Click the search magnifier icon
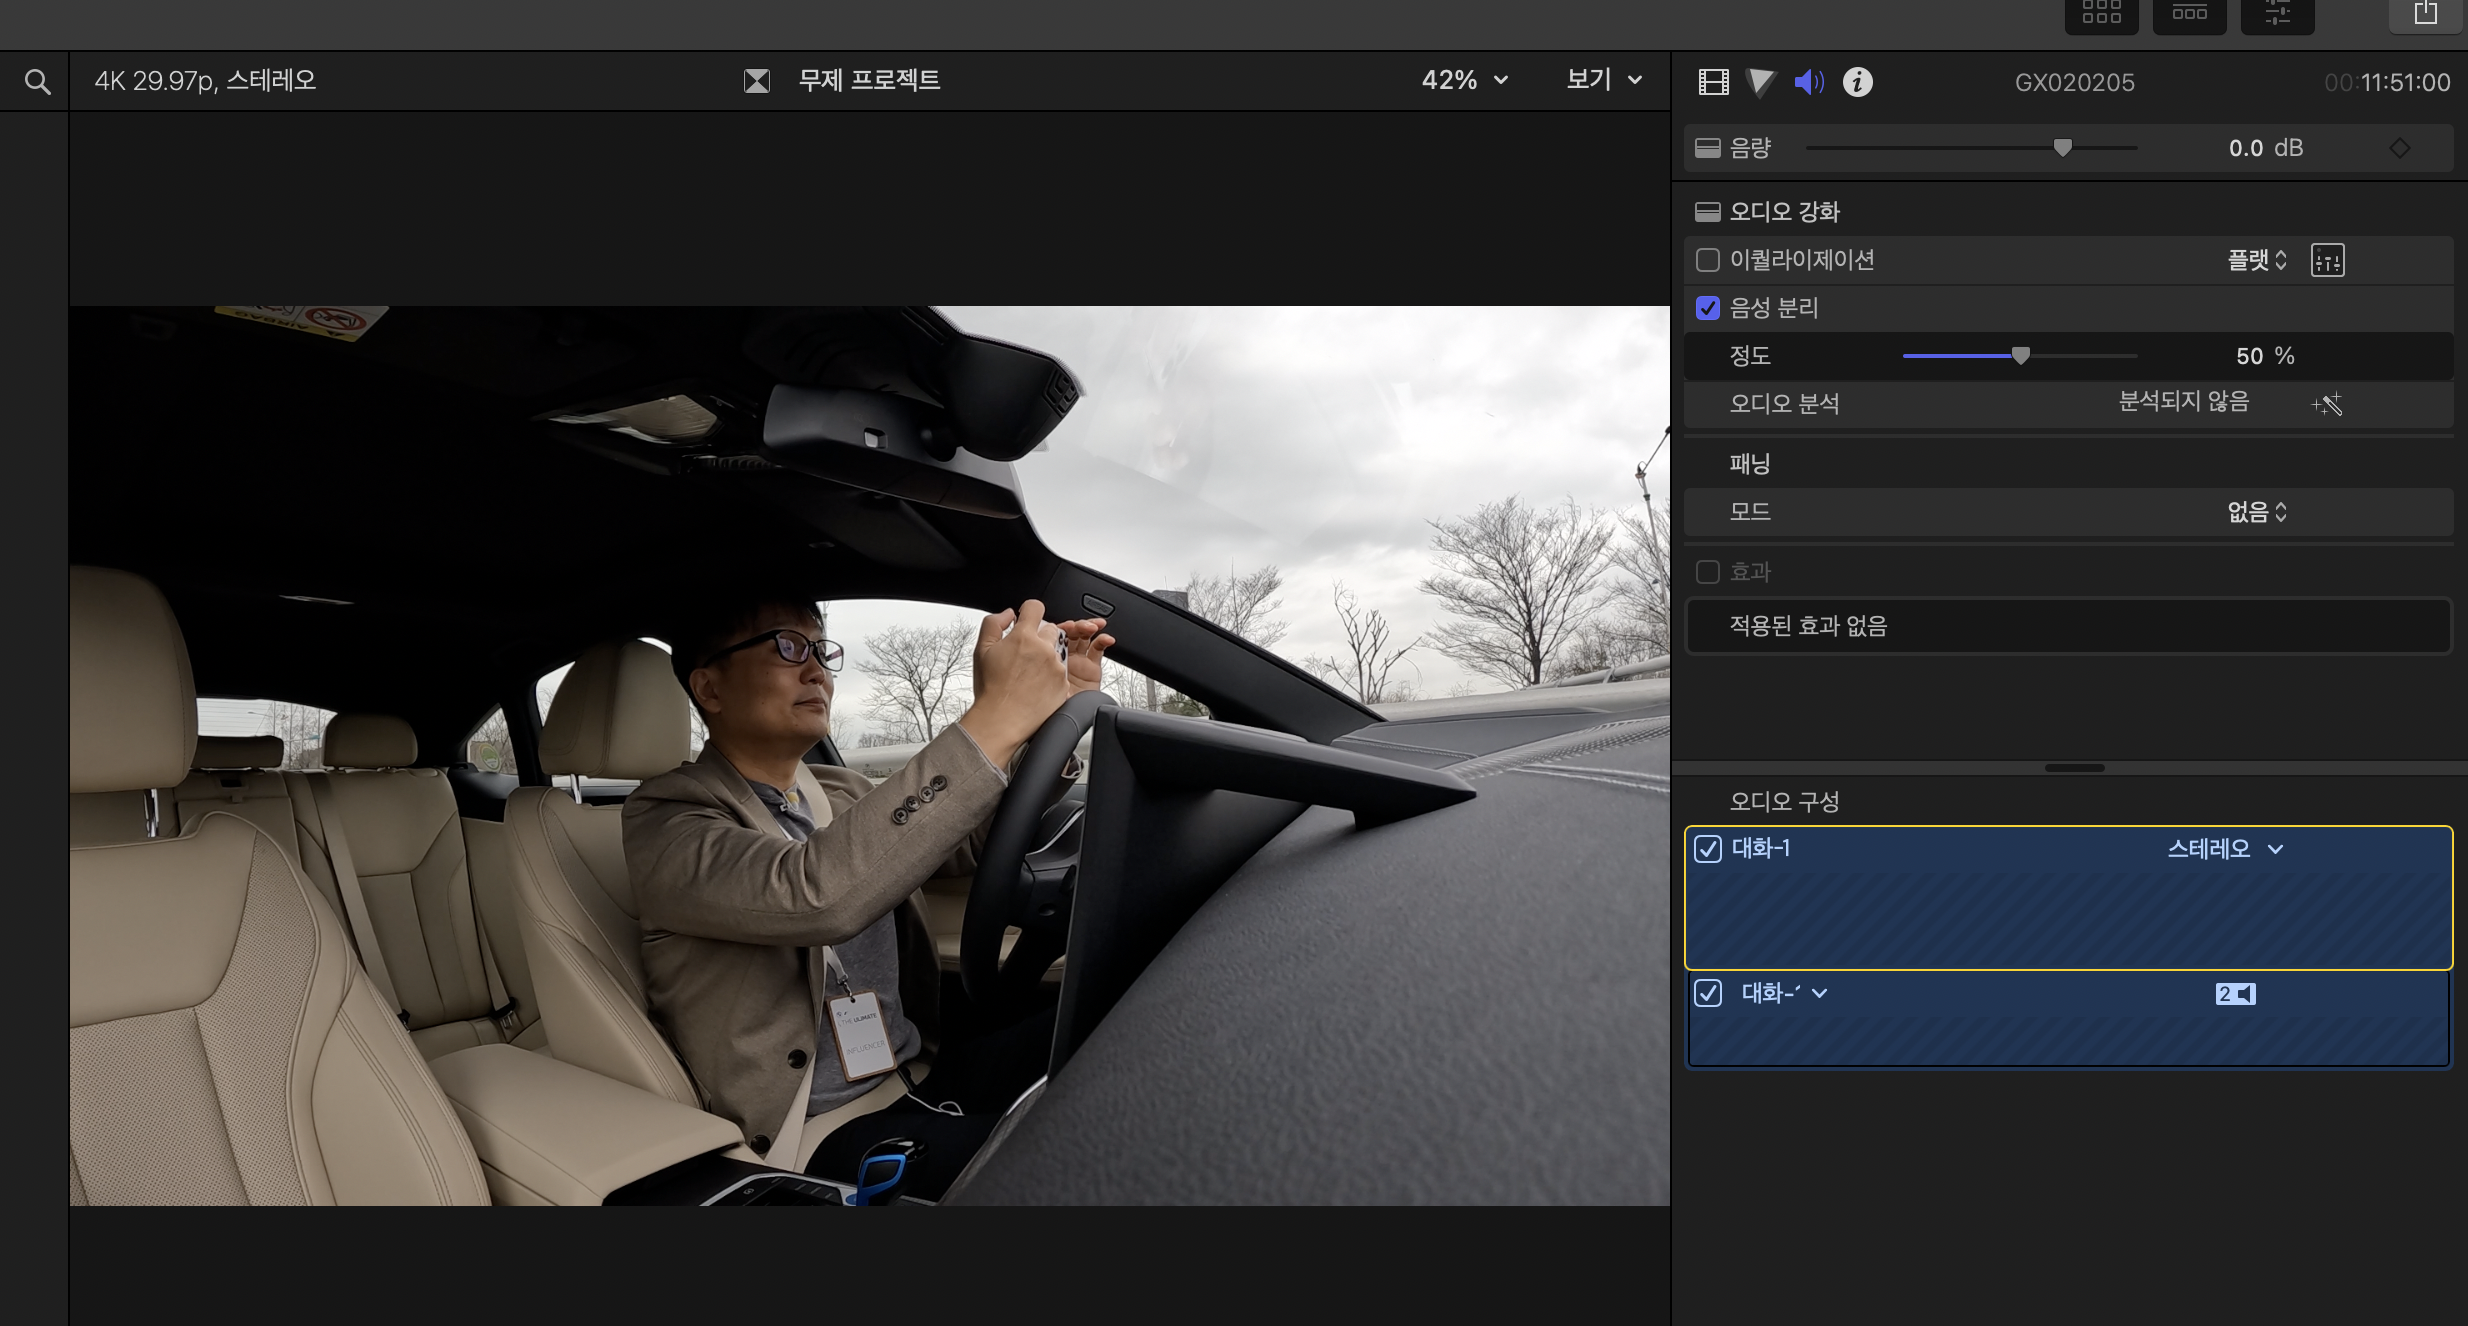The height and width of the screenshot is (1326, 2468). 37,82
